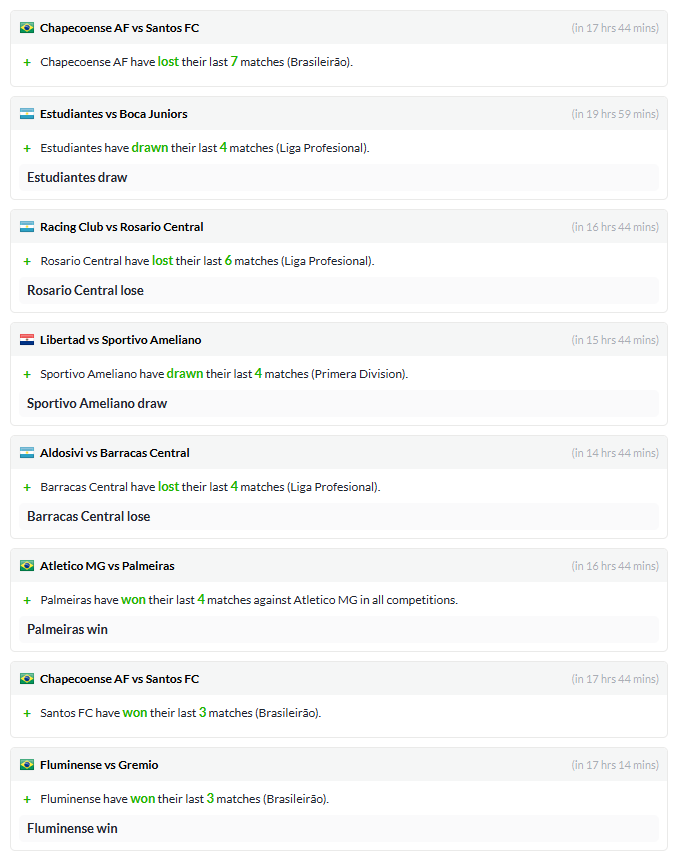Expand plus sign for Sportivo Ameliano drawn stat
678x861 pixels.
(27, 374)
